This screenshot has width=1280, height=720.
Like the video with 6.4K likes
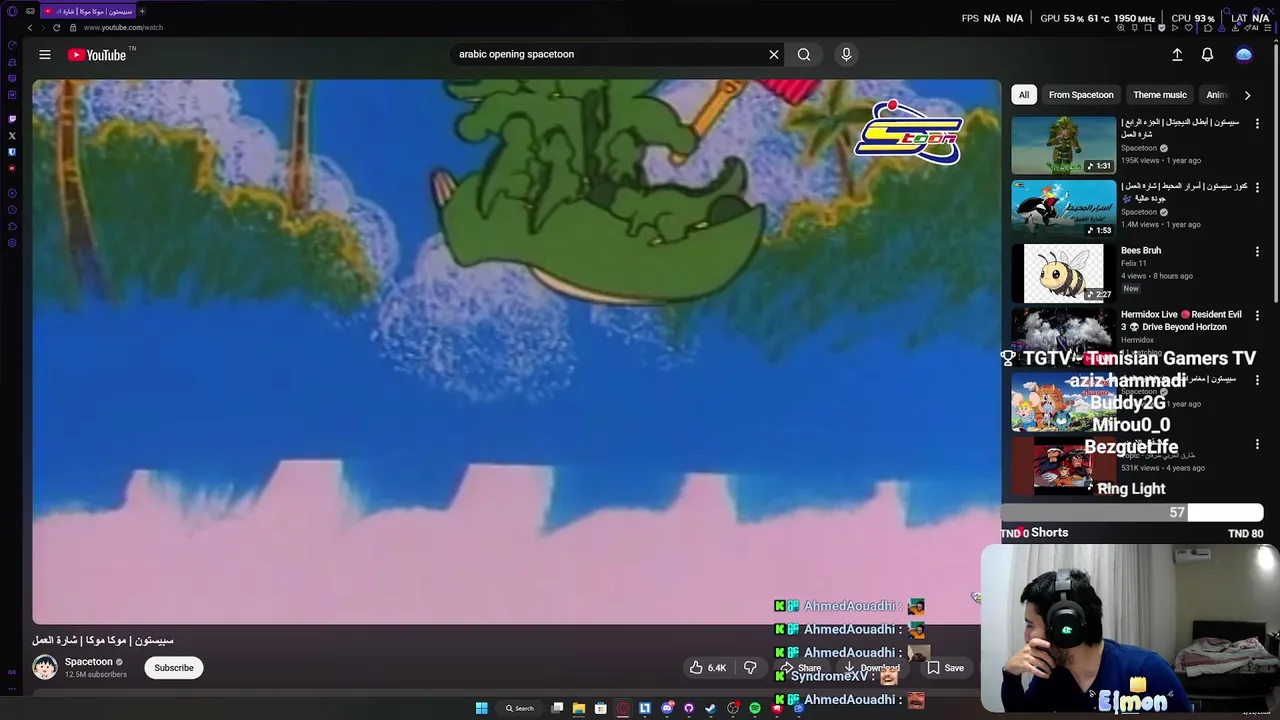(708, 668)
